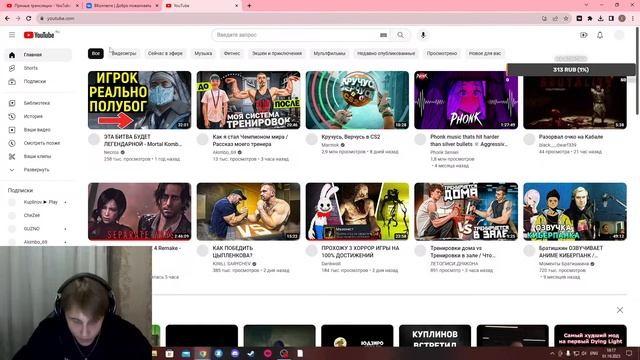The width and height of the screenshot is (640, 360).
Task: Select the Сейчас в эфире chip
Action: tap(165, 53)
